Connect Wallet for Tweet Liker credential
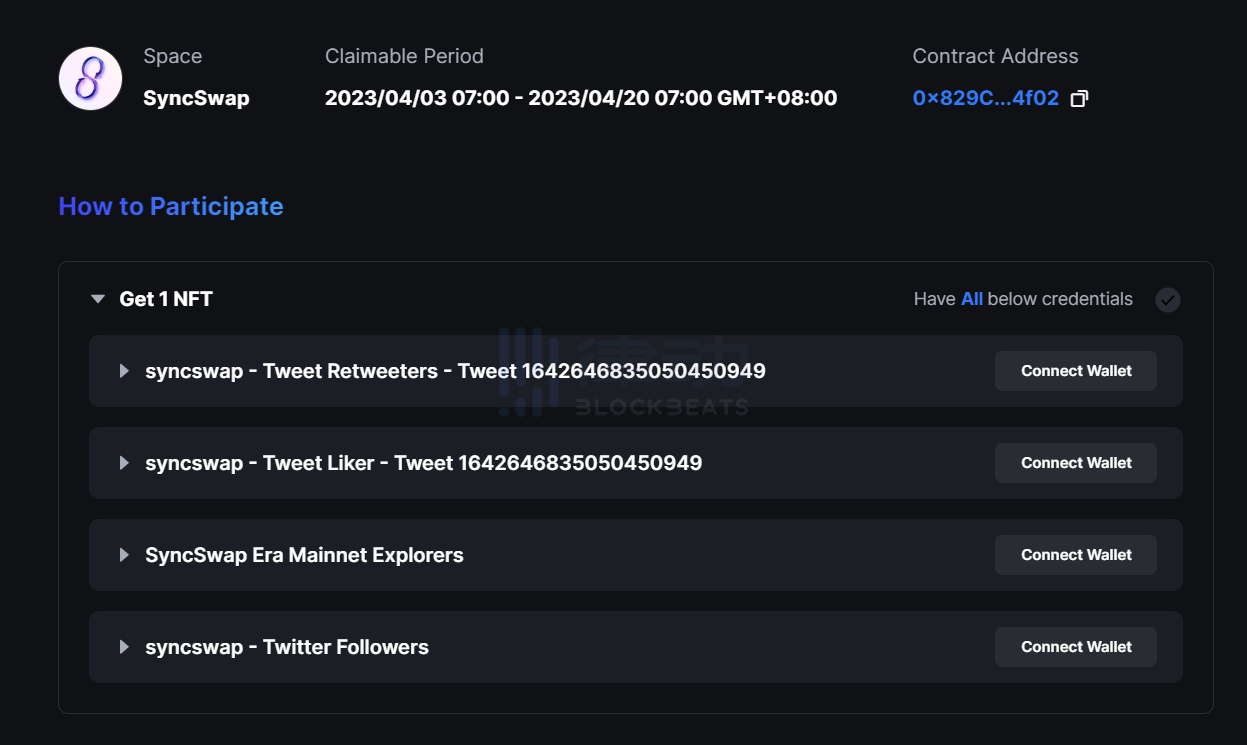This screenshot has width=1247, height=745. [1075, 463]
